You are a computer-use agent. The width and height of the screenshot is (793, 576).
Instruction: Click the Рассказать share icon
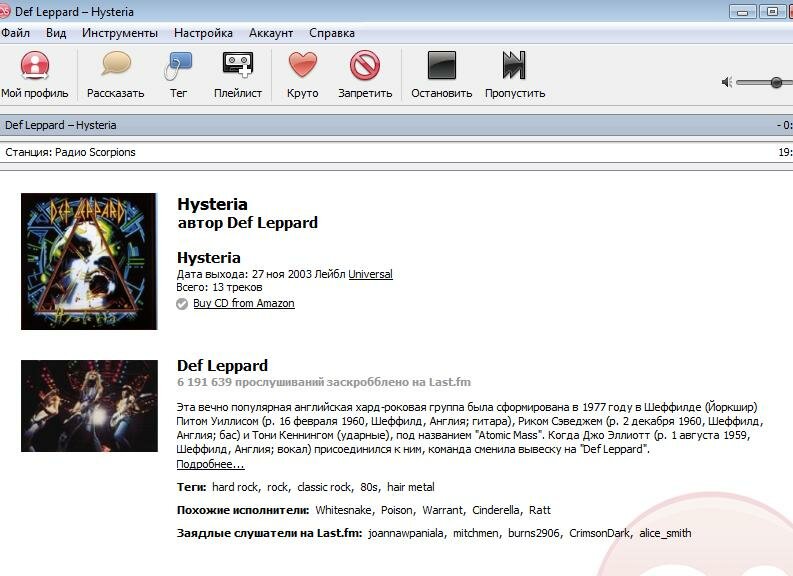coord(116,67)
